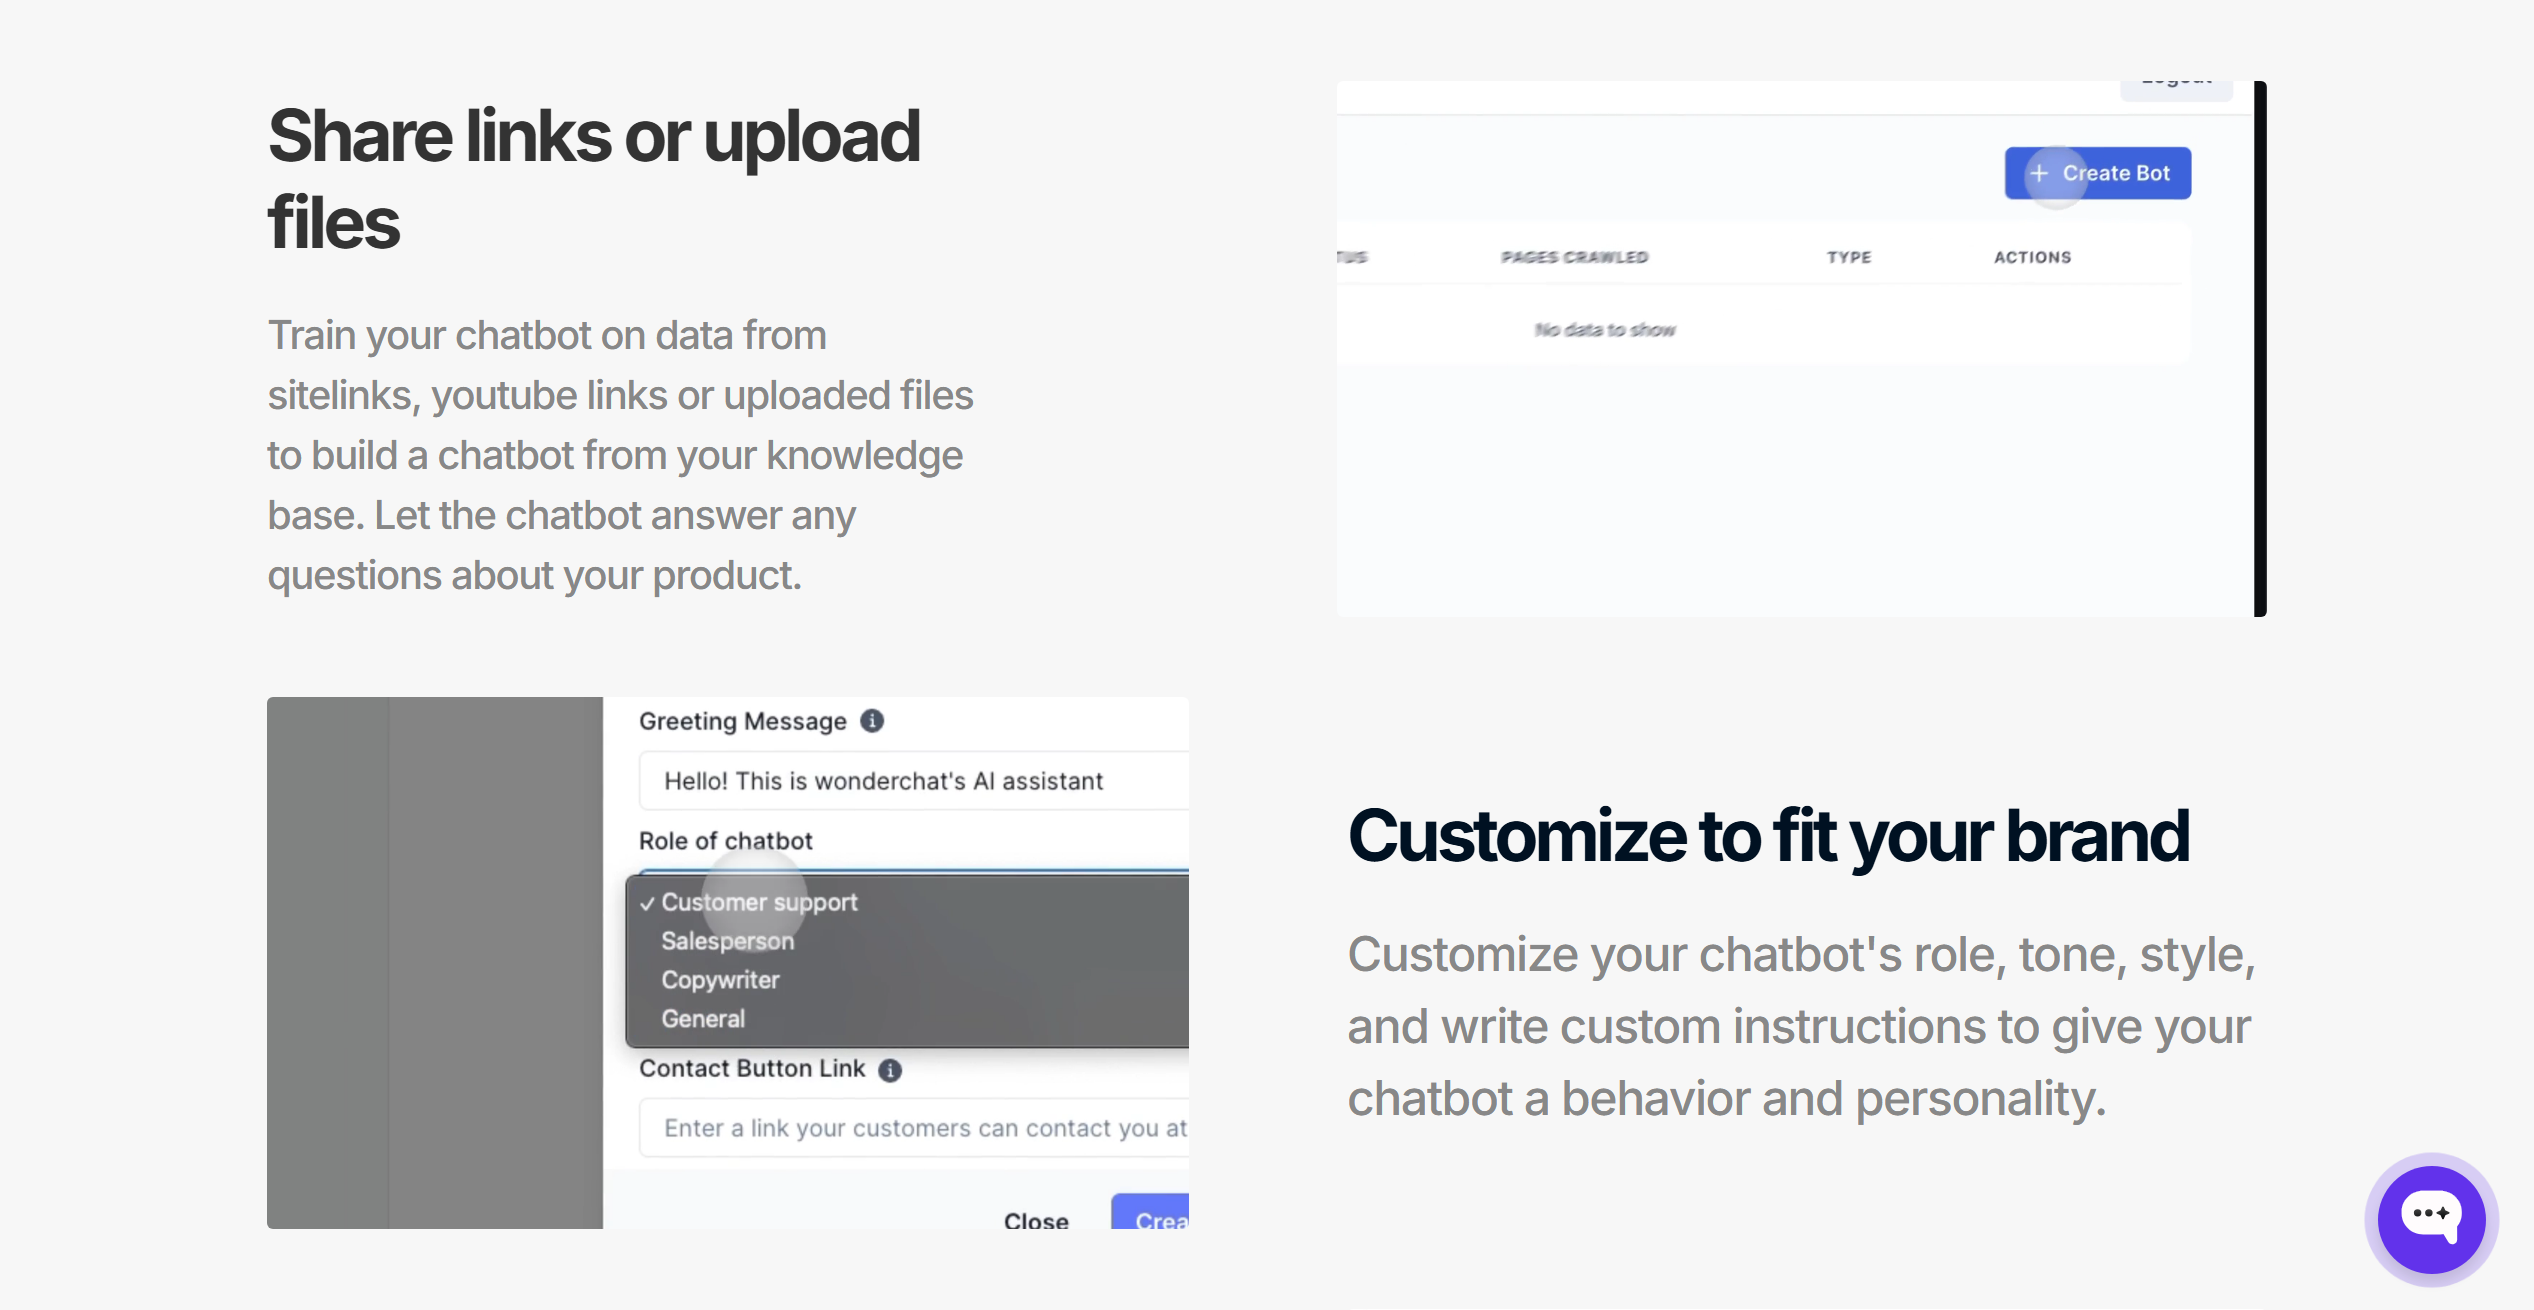Click the Actions column header
Image resolution: width=2534 pixels, height=1310 pixels.
(x=2032, y=257)
